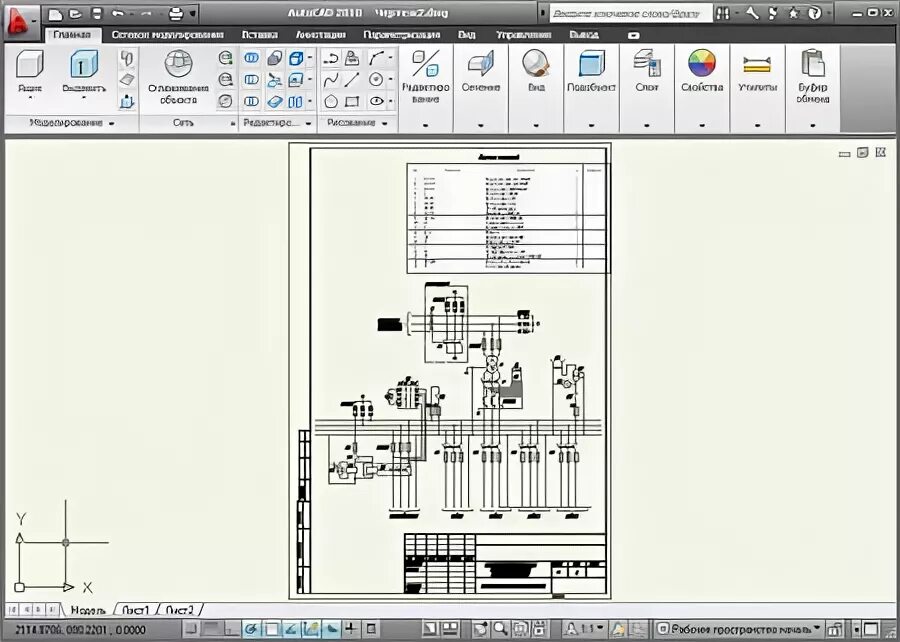Open the workspace switching dropdown
900x642 pixels.
click(x=739, y=629)
